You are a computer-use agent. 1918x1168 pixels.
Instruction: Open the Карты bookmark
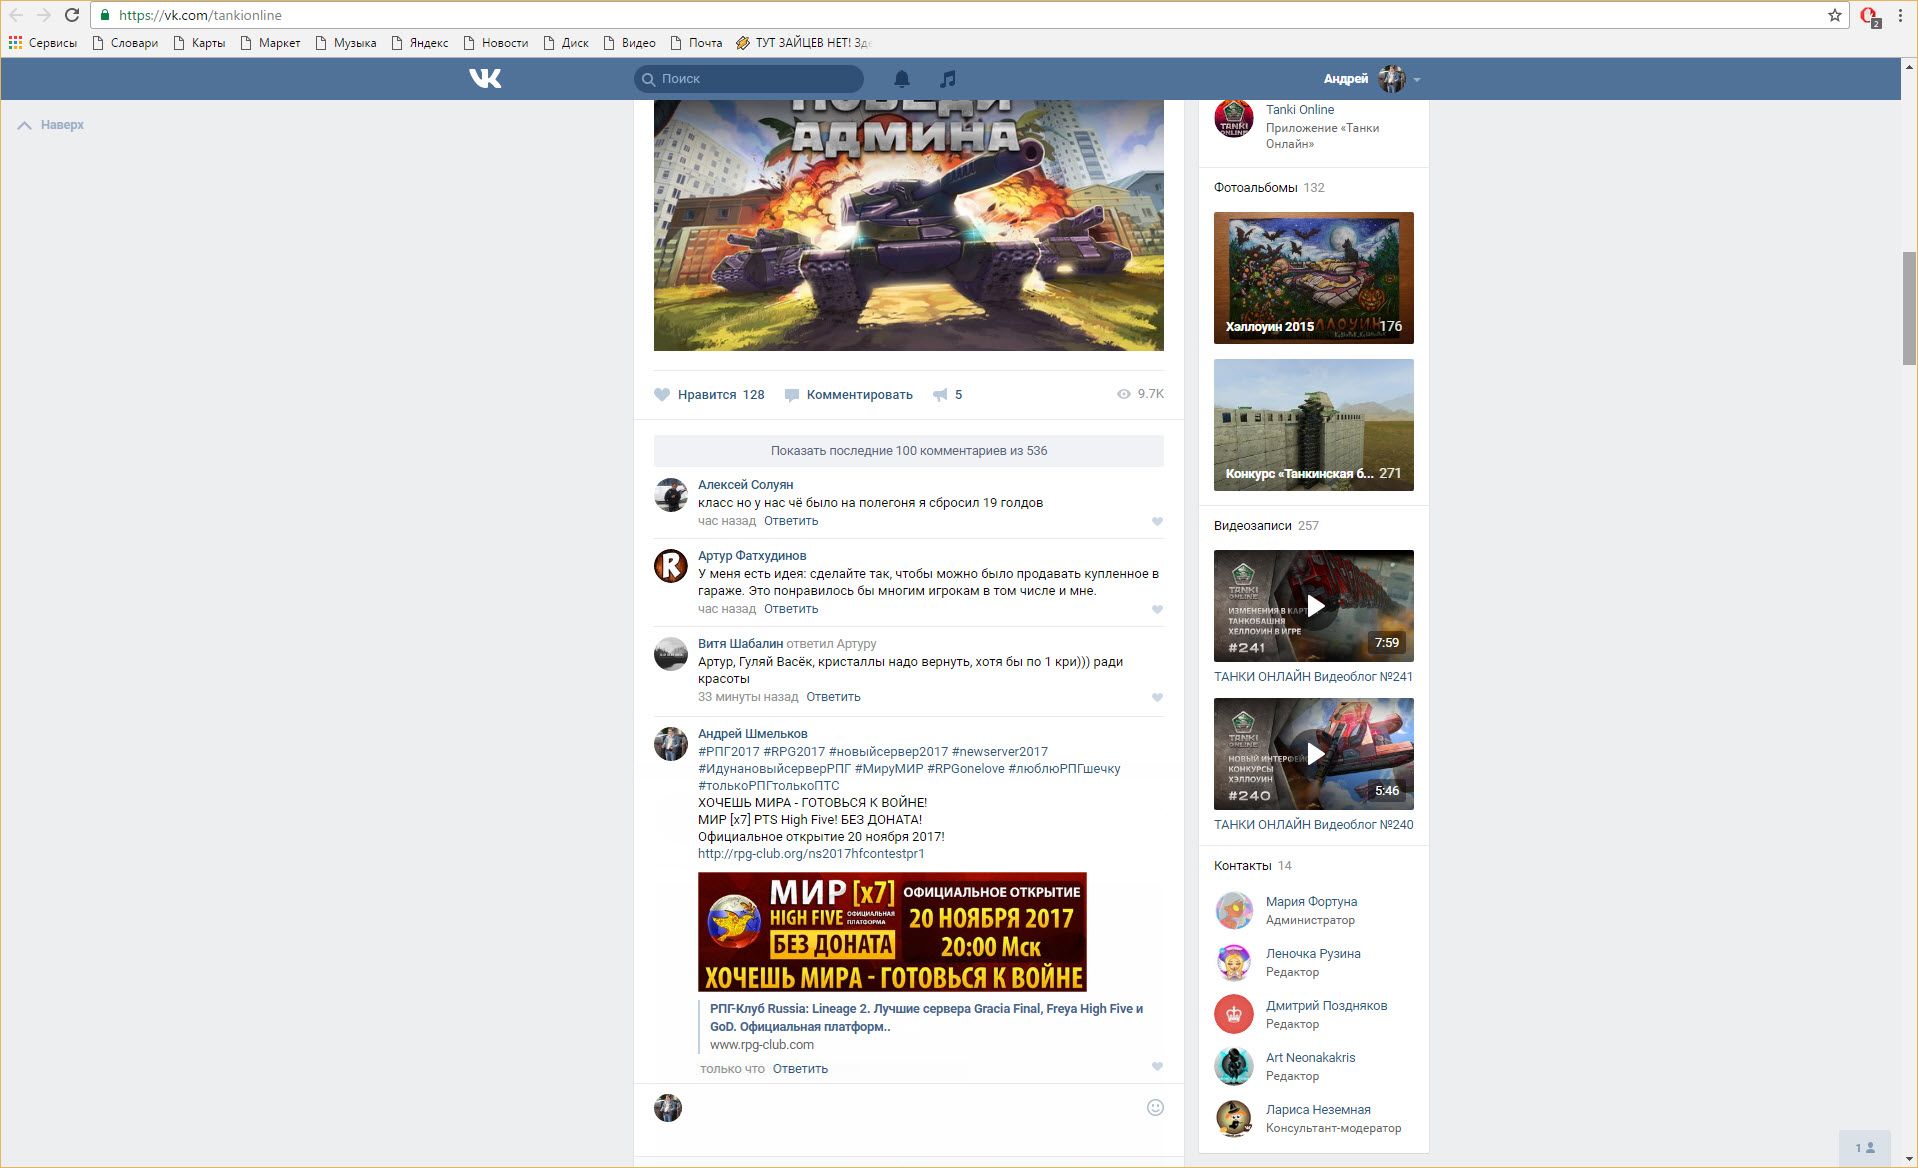pyautogui.click(x=199, y=43)
